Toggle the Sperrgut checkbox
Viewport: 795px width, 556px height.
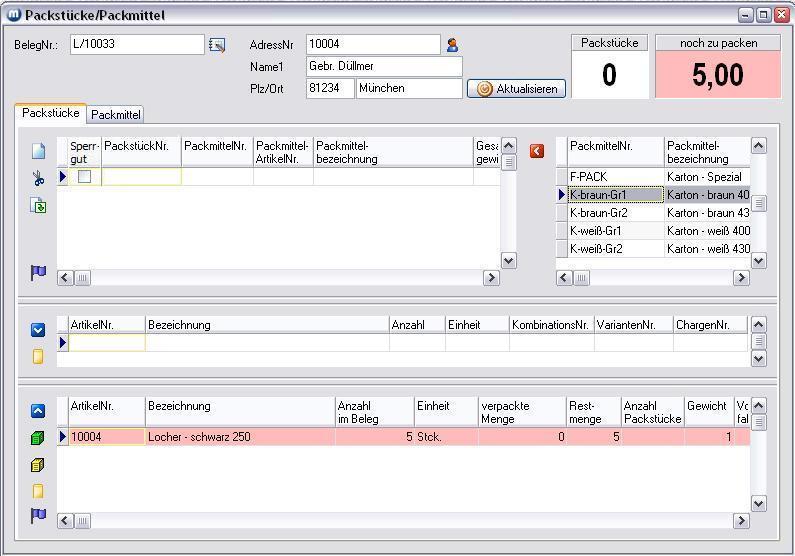(x=85, y=177)
